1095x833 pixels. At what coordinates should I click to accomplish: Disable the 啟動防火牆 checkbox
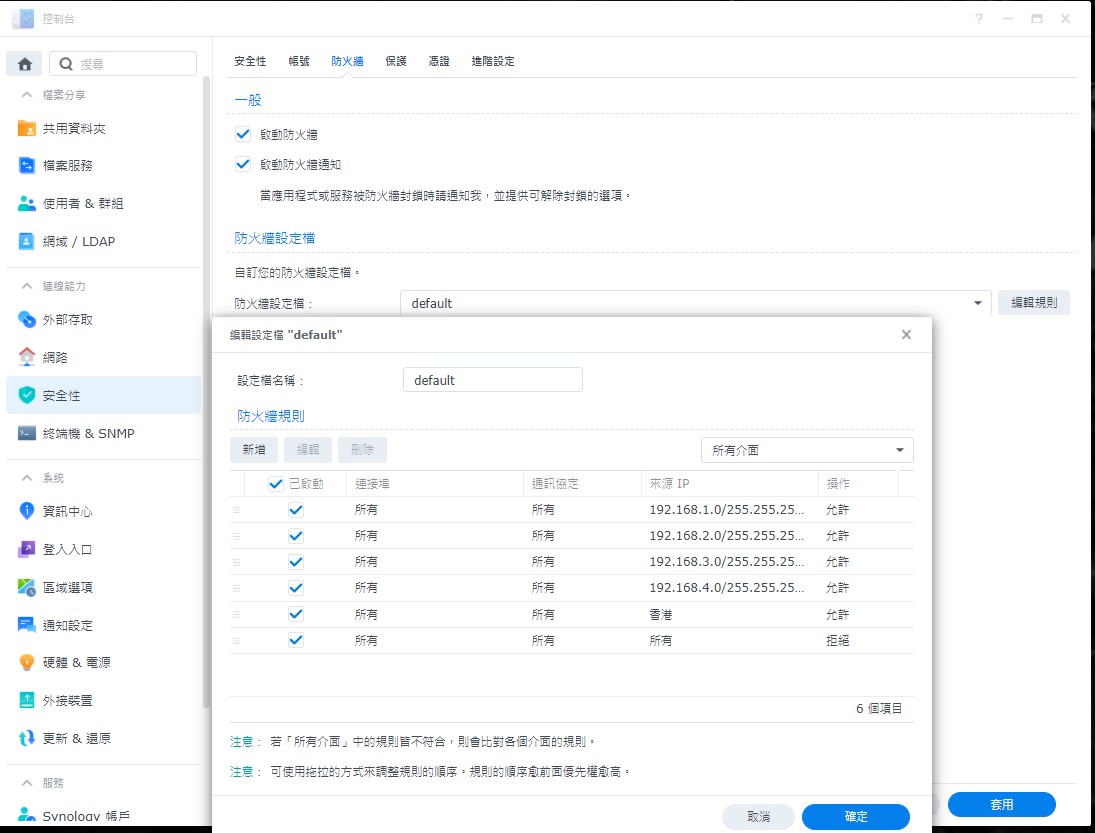click(241, 133)
